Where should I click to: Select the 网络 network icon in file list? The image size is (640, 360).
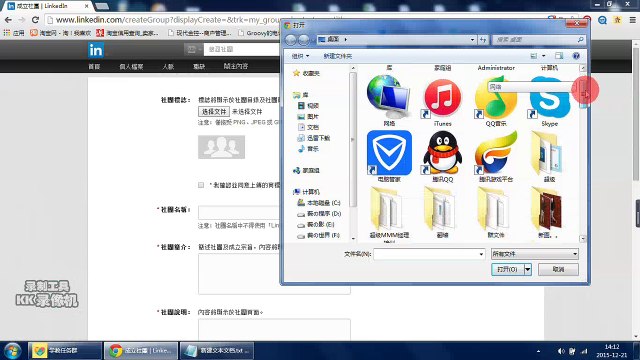click(389, 97)
